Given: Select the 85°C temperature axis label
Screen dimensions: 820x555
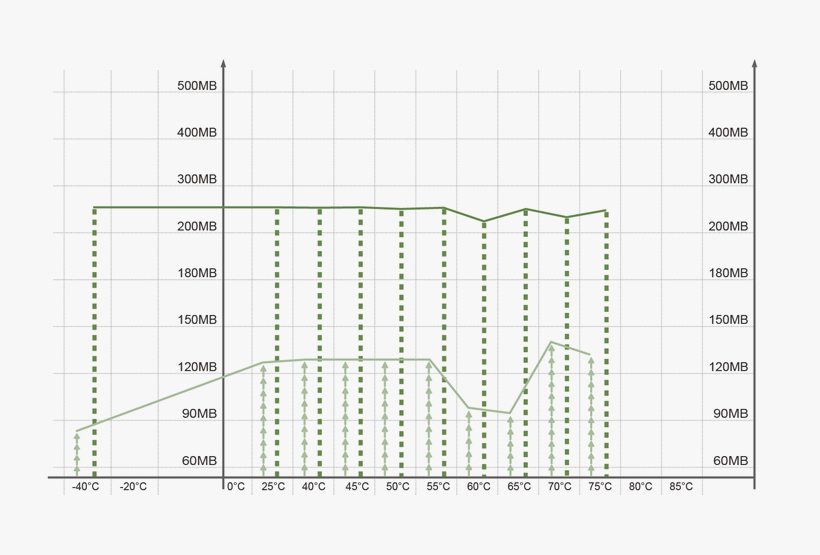Looking at the screenshot, I should coord(681,487).
